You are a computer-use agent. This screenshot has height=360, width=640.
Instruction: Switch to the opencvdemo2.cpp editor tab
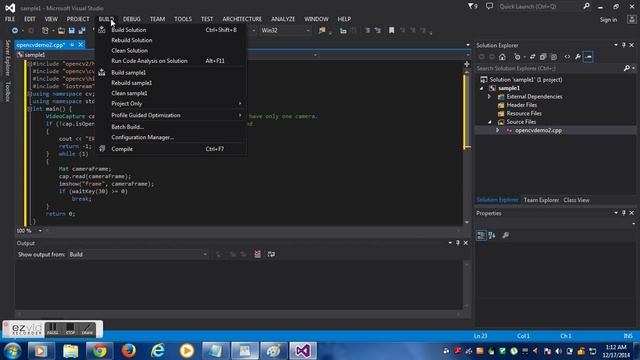pyautogui.click(x=41, y=45)
